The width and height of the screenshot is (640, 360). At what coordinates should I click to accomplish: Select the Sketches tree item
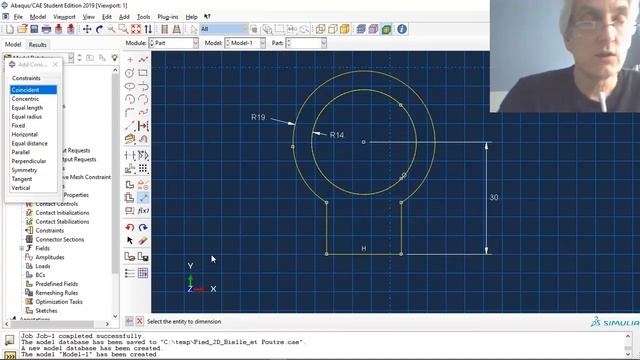coord(46,311)
